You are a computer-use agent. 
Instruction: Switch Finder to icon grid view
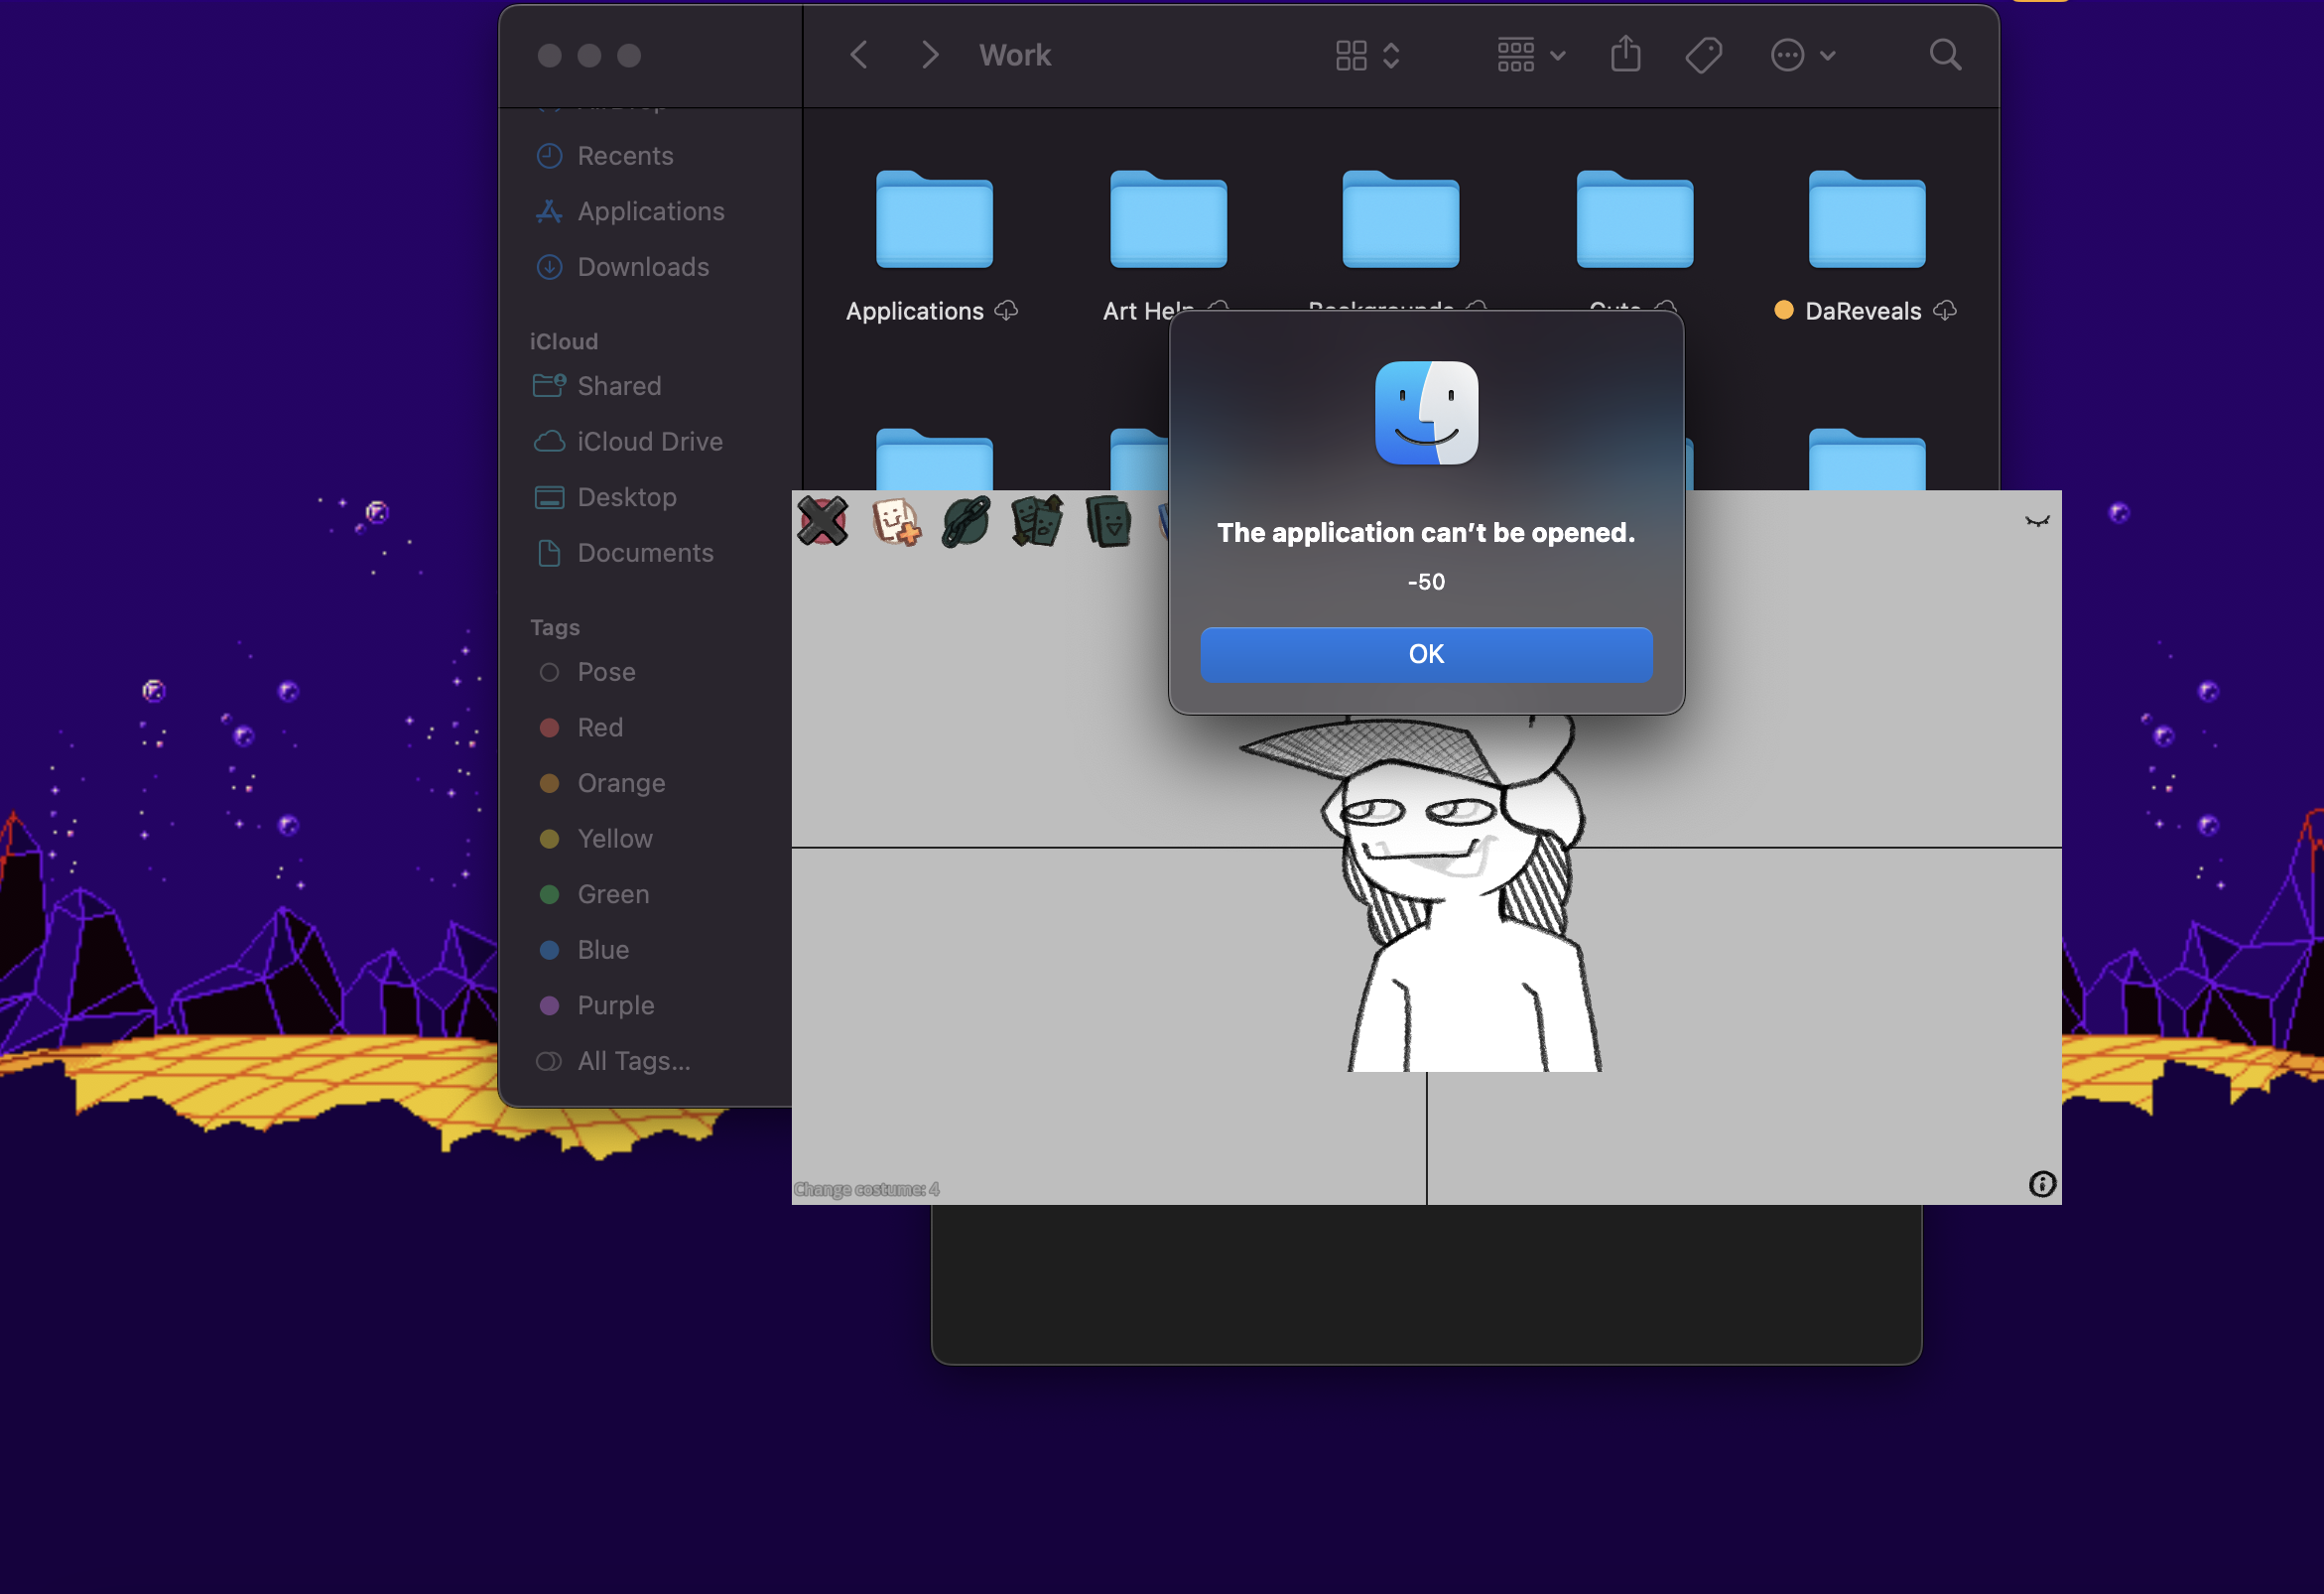1351,55
